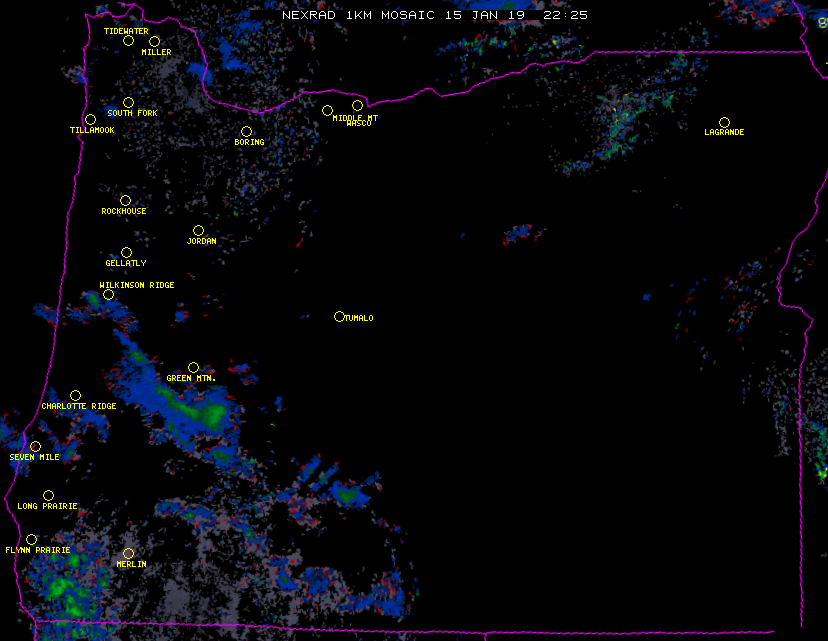Click the Charlotte Ridge station circle
This screenshot has height=641, width=828.
(x=75, y=396)
